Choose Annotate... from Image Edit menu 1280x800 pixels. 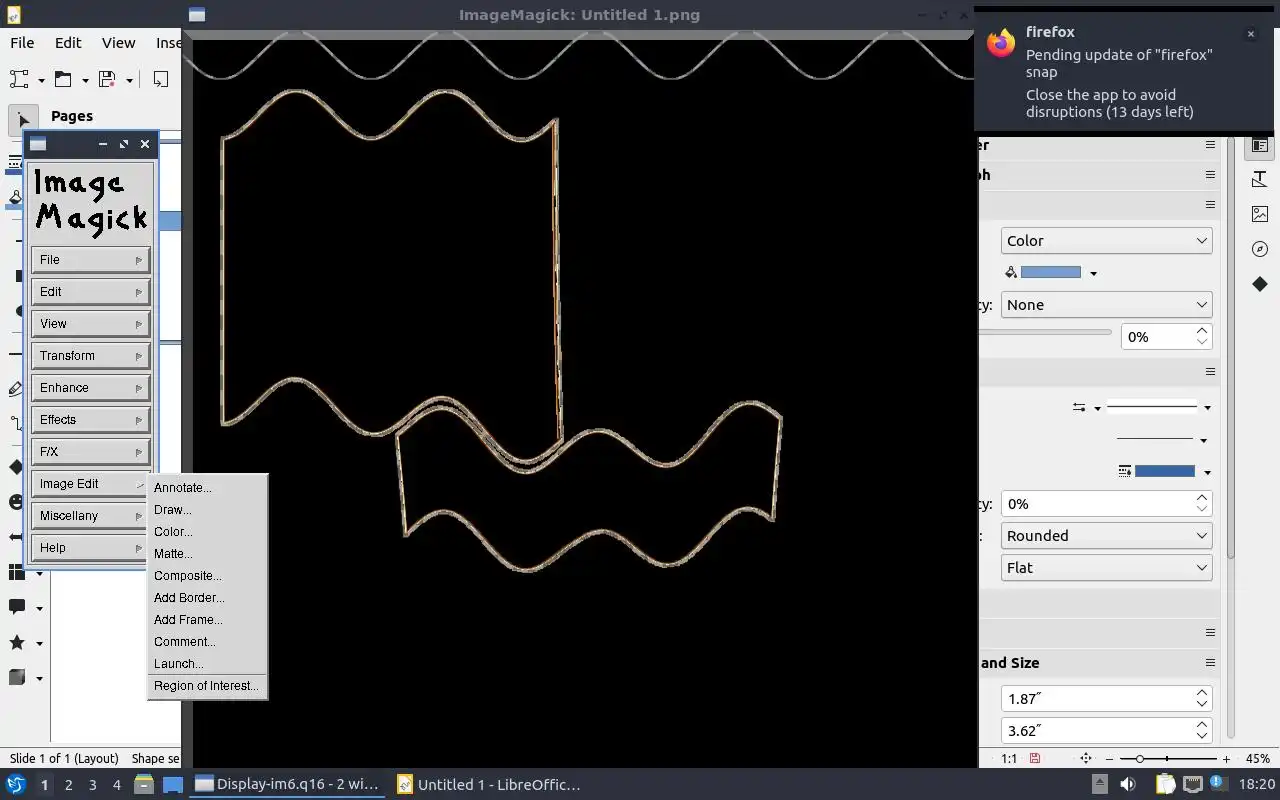click(207, 488)
